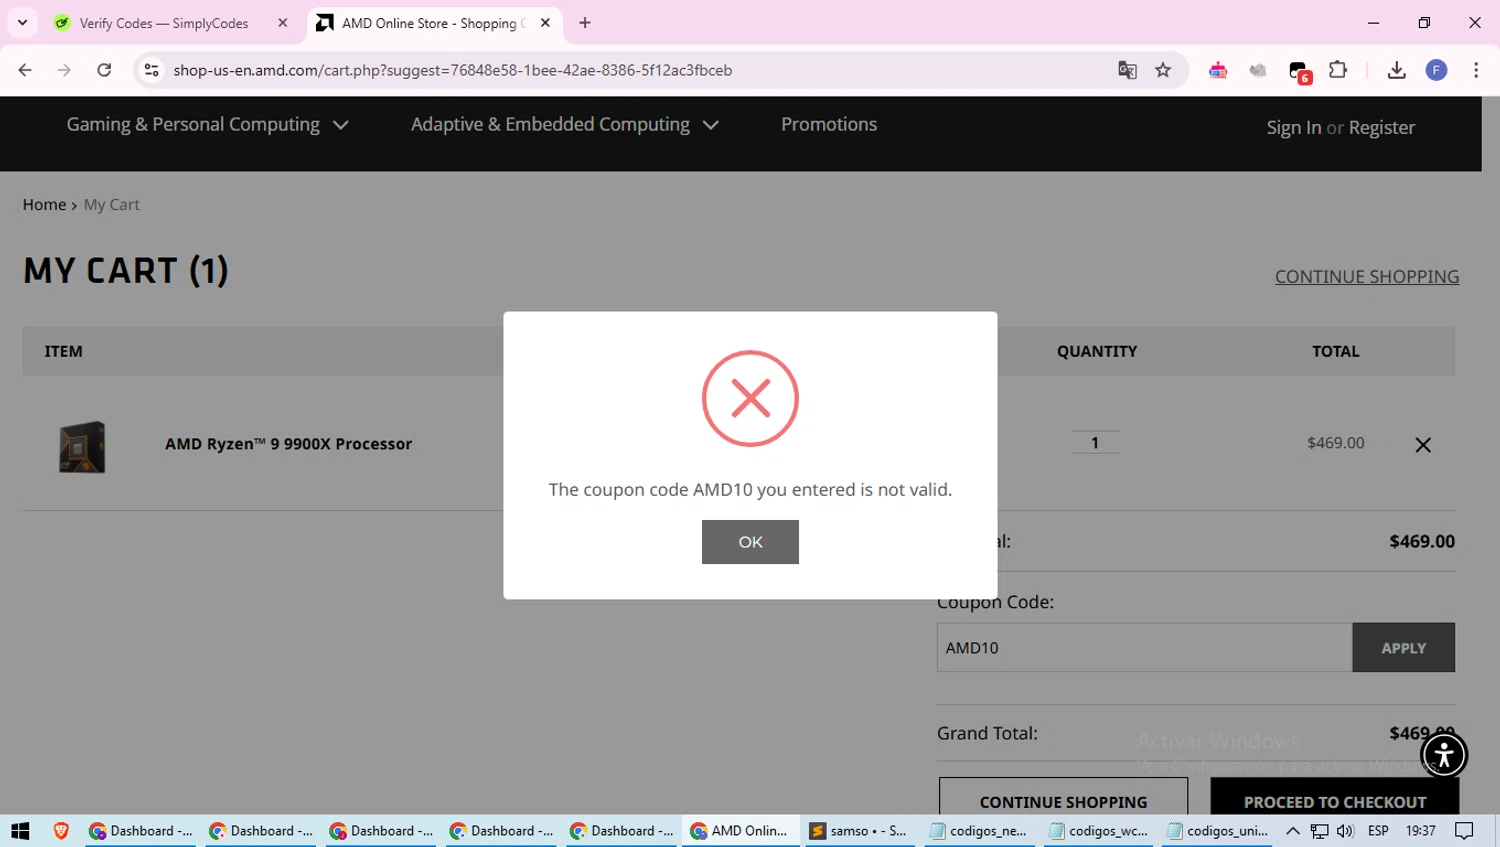The image size is (1500, 847).
Task: Expand Gaming & Personal Computing menu
Action: [207, 125]
